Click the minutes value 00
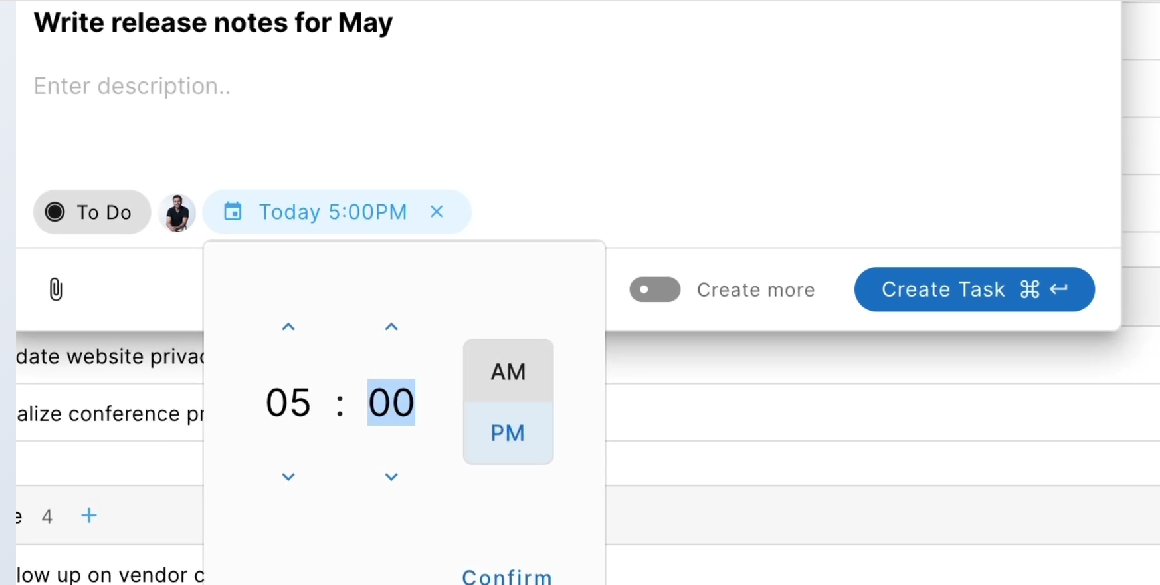The image size is (1160, 585). (391, 402)
